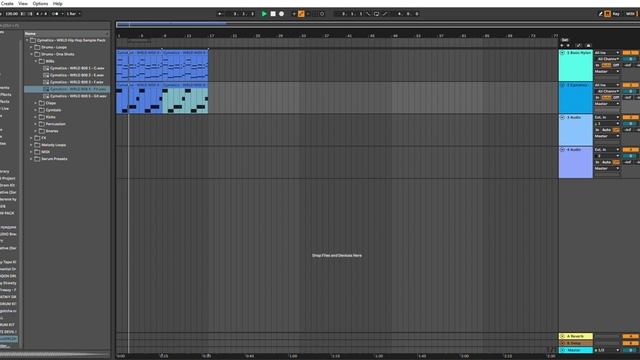This screenshot has height=360, width=640.
Task: Open Master track 1/2 output dropdown
Action: [x=607, y=350]
